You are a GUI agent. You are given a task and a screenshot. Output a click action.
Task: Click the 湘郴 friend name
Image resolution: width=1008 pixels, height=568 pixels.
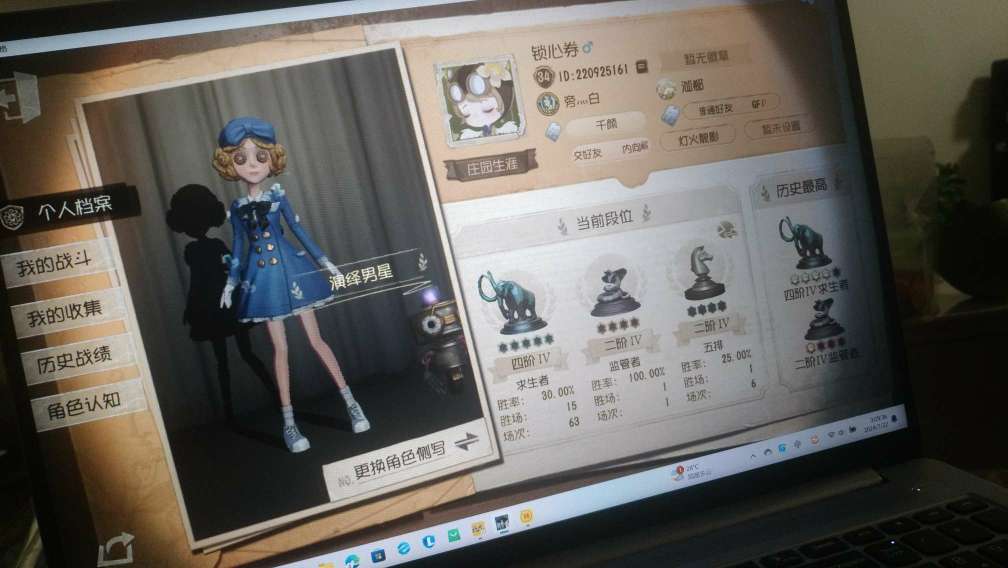click(692, 84)
